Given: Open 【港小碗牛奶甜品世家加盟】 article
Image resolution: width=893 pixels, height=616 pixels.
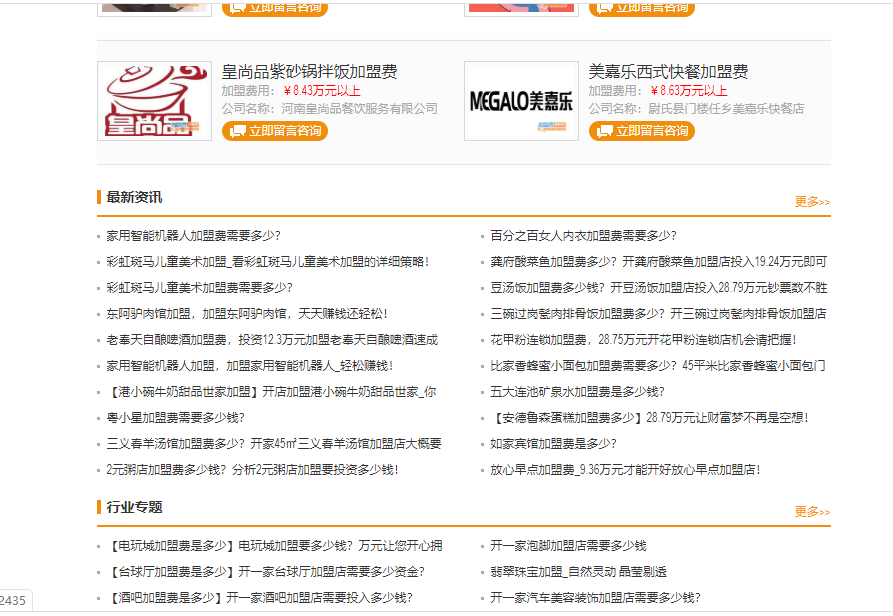Looking at the screenshot, I should [271, 392].
